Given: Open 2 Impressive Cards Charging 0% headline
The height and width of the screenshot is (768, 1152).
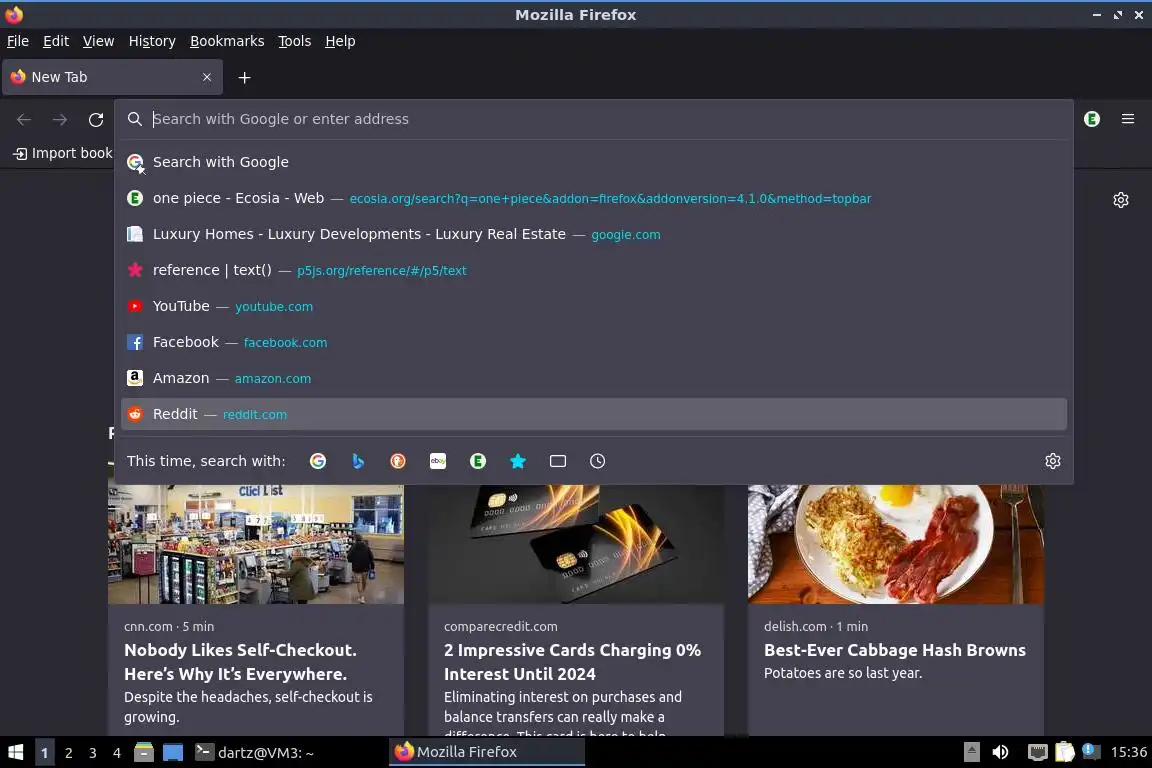Looking at the screenshot, I should click(572, 661).
